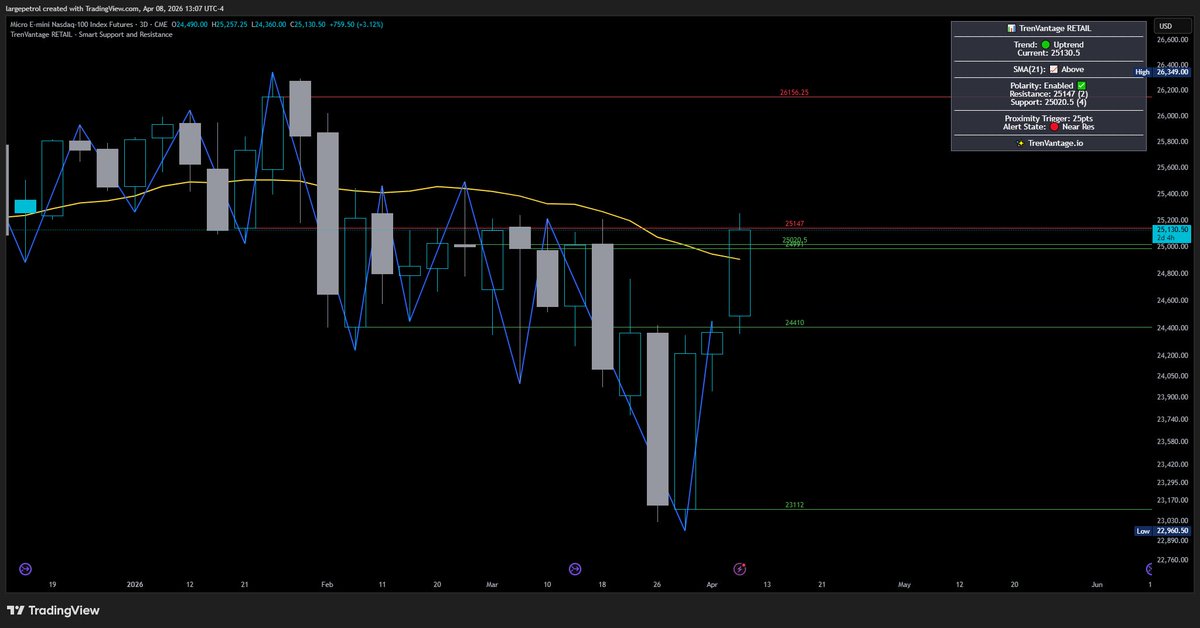1200x628 pixels.
Task: Click the red 25147 resistance level label
Action: [x=795, y=224]
